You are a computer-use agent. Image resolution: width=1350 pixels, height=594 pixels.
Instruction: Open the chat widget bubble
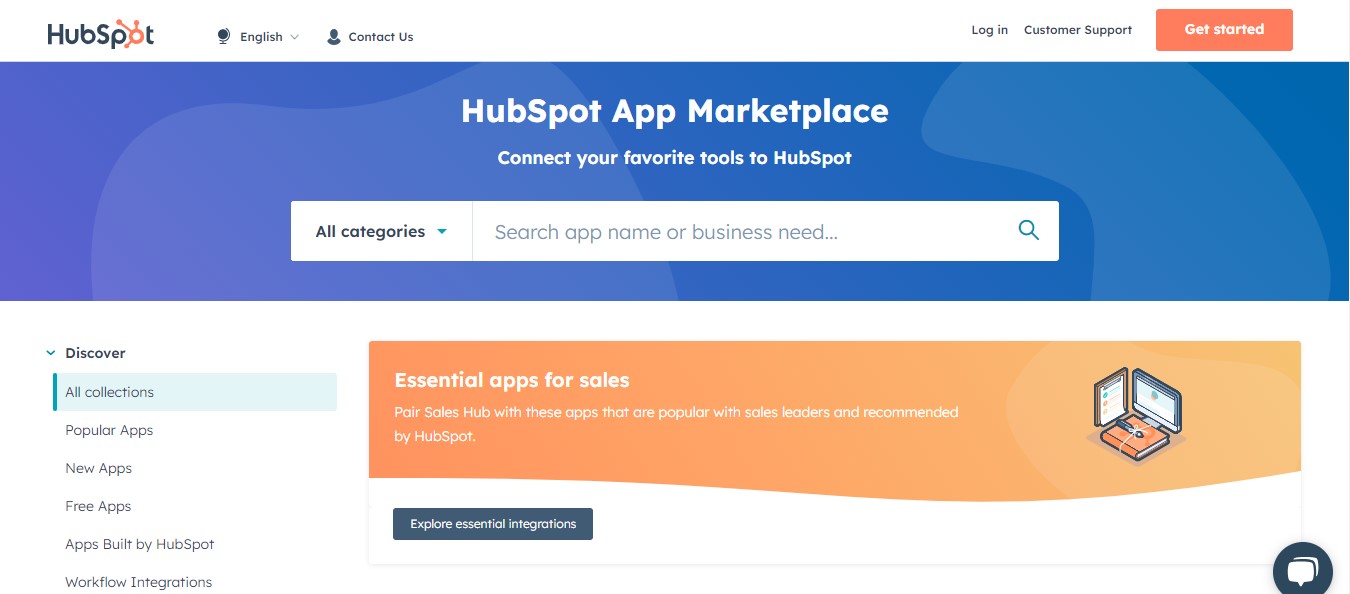click(x=1302, y=570)
